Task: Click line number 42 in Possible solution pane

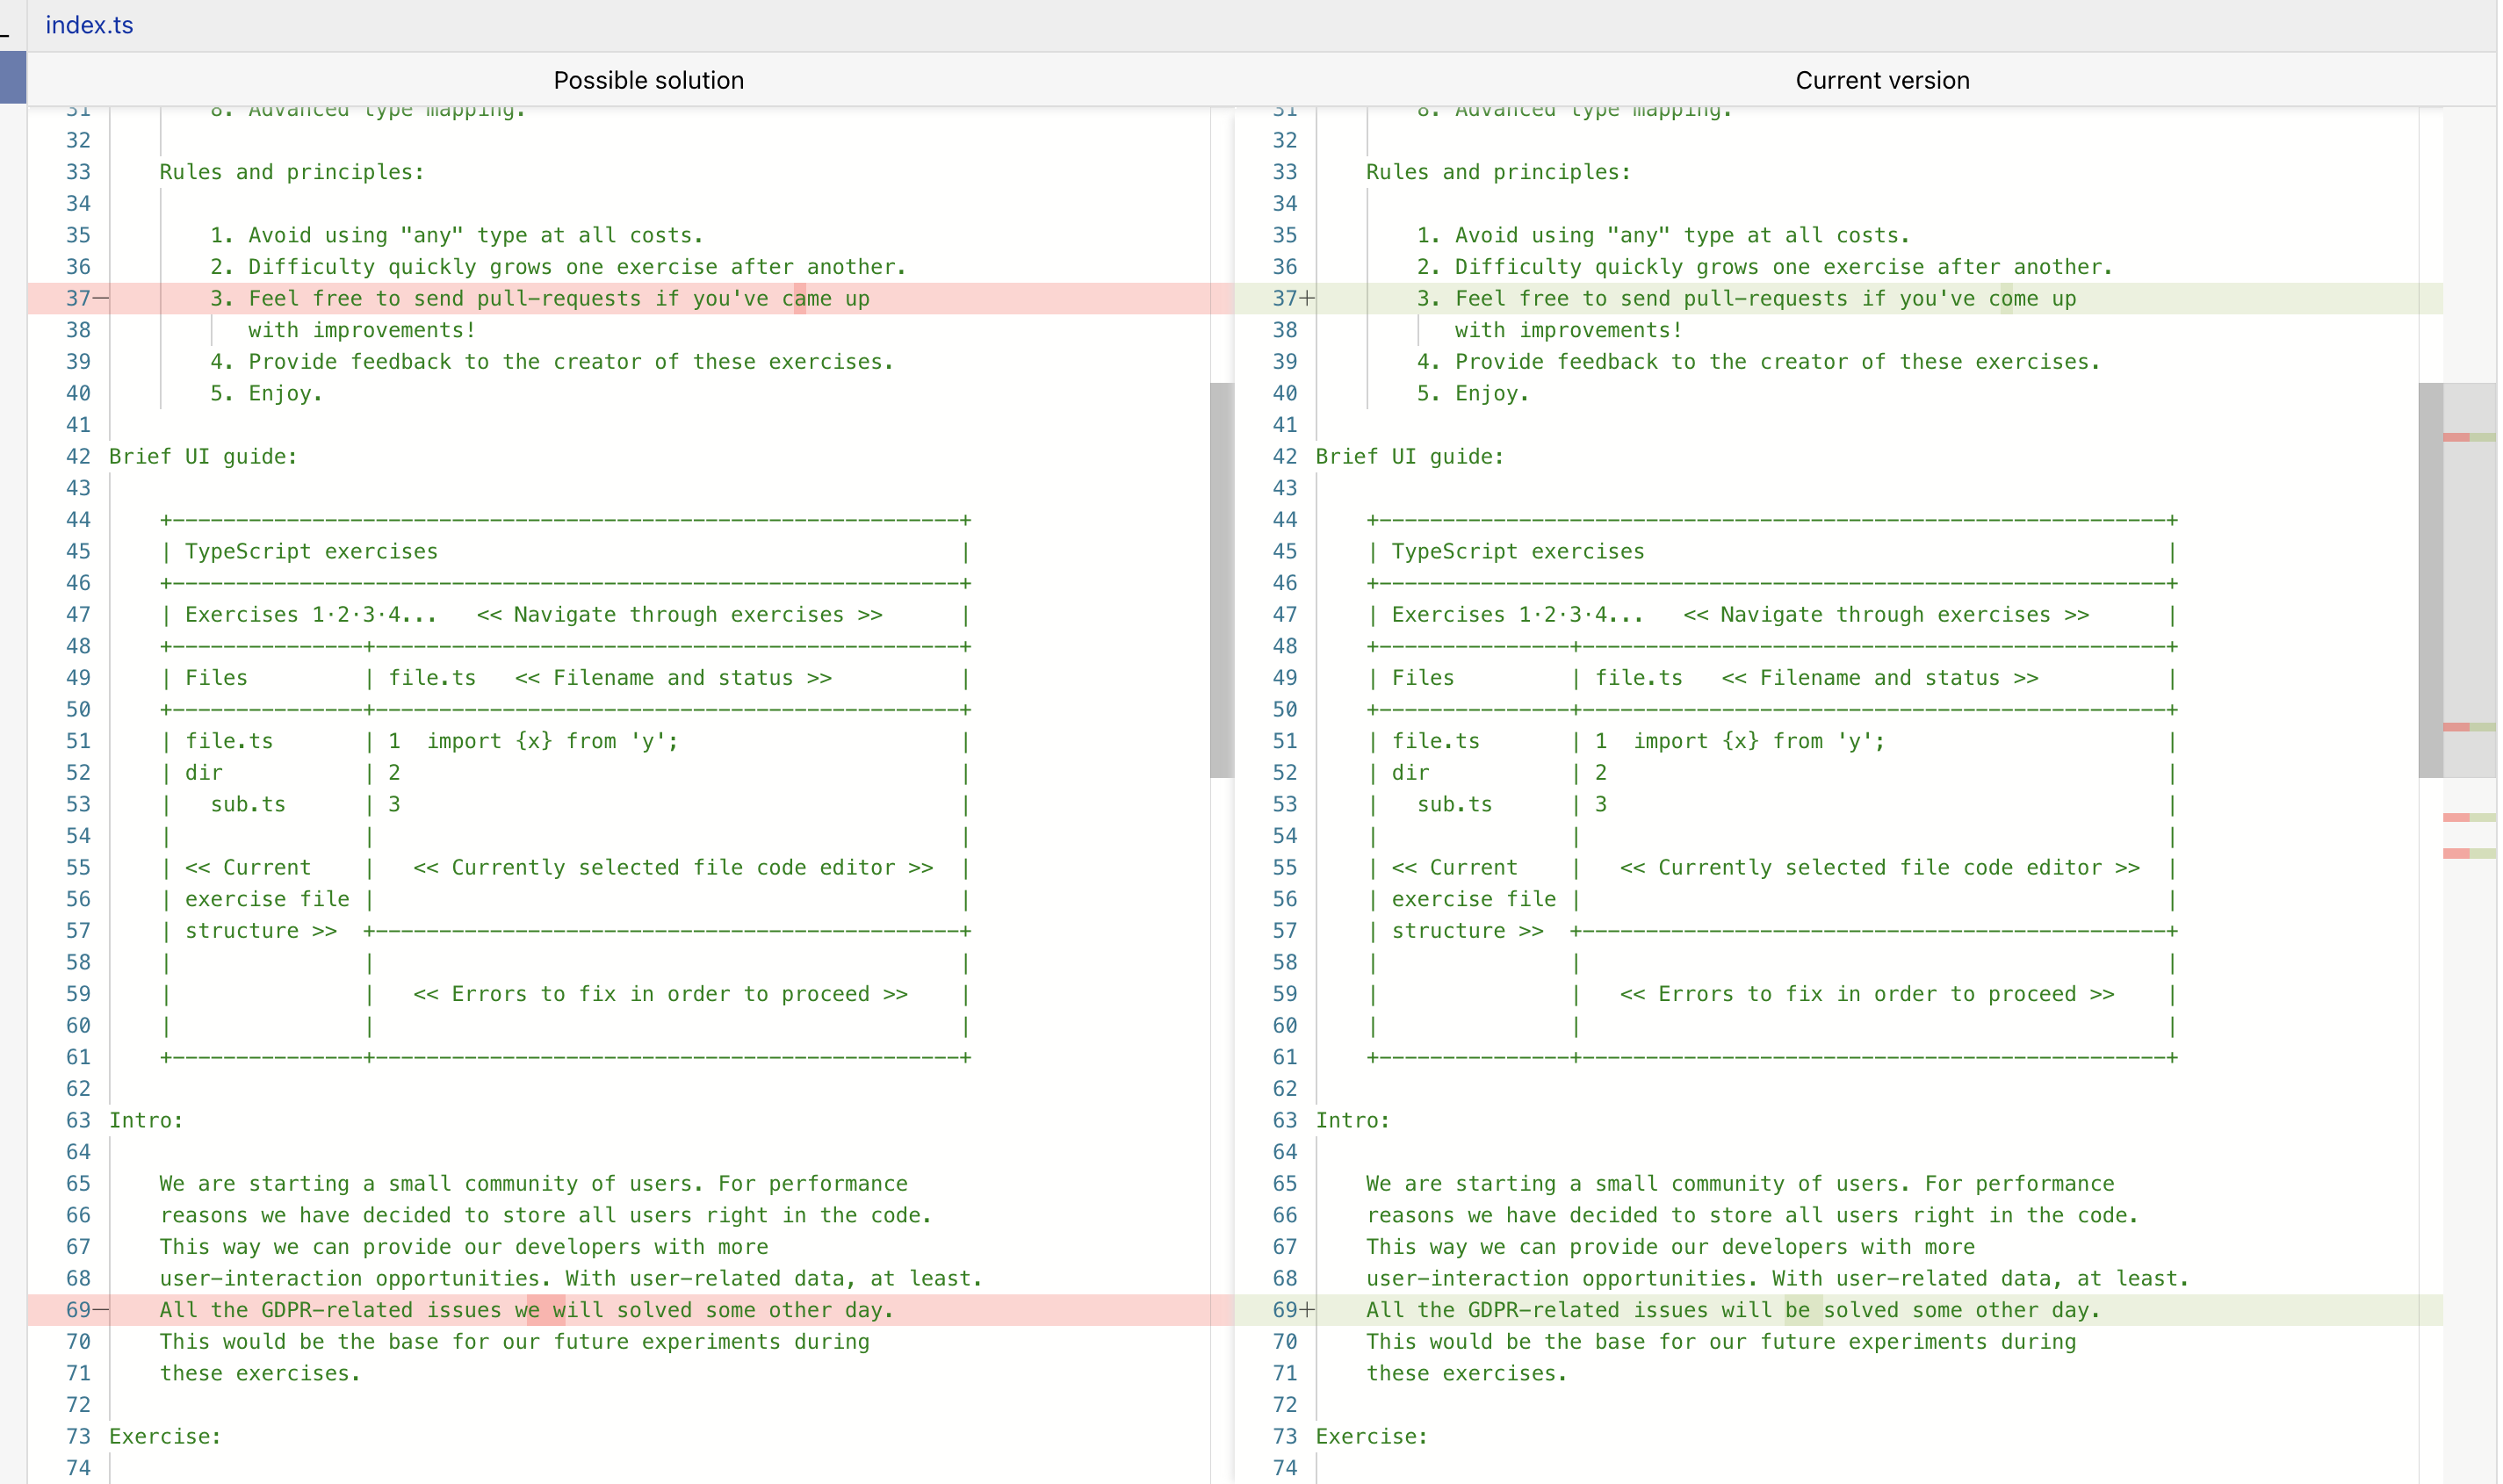Action: pos(78,457)
